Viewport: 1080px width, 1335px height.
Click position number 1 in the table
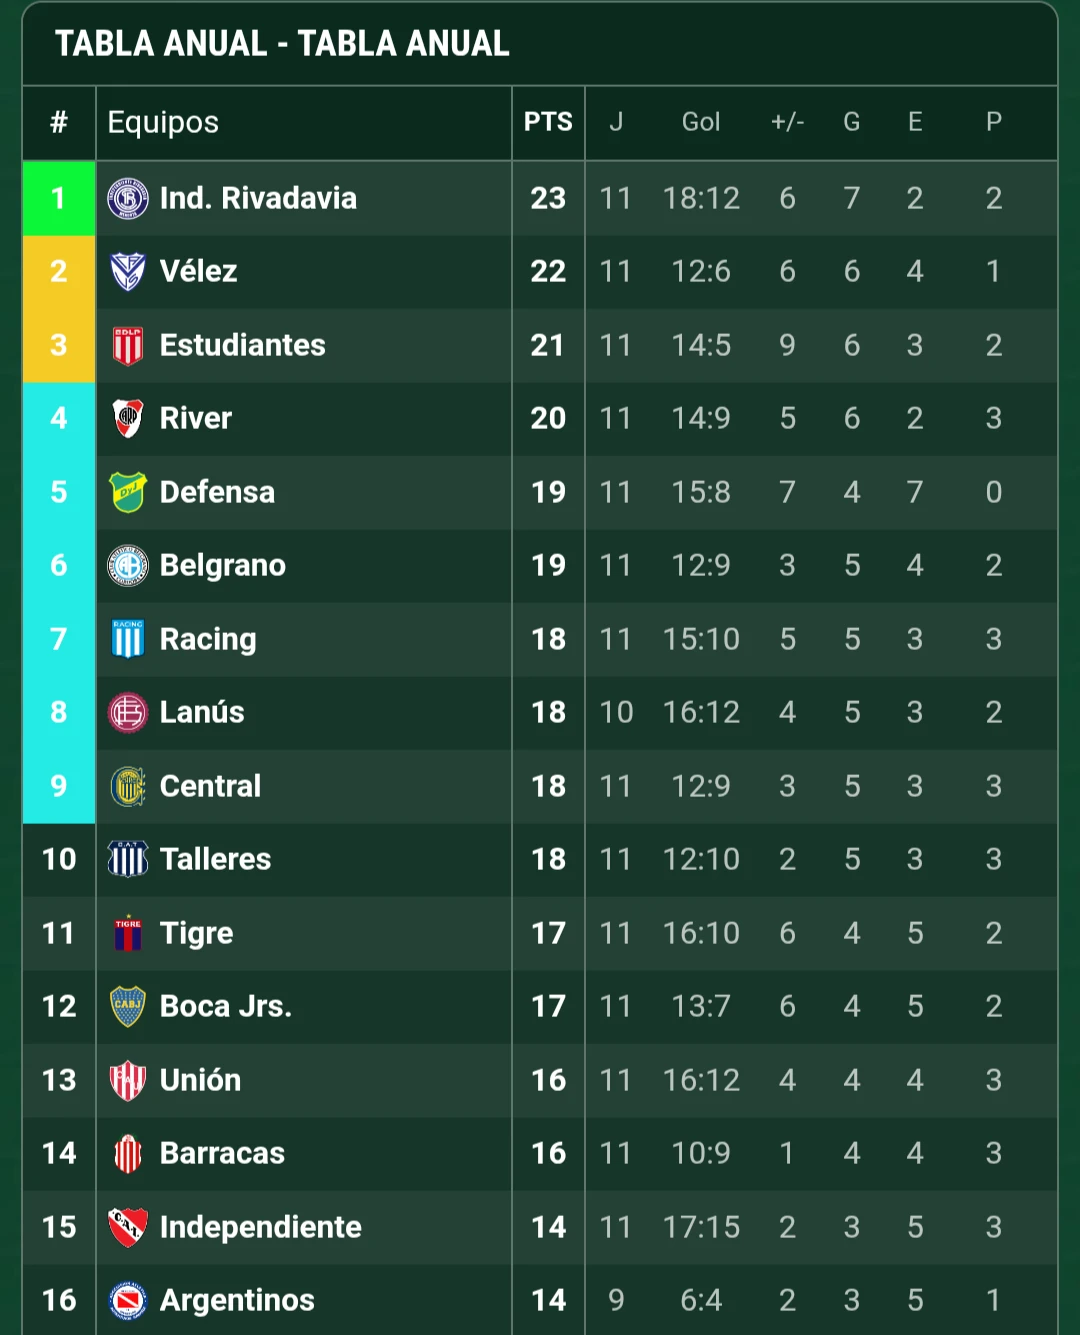[x=58, y=198]
